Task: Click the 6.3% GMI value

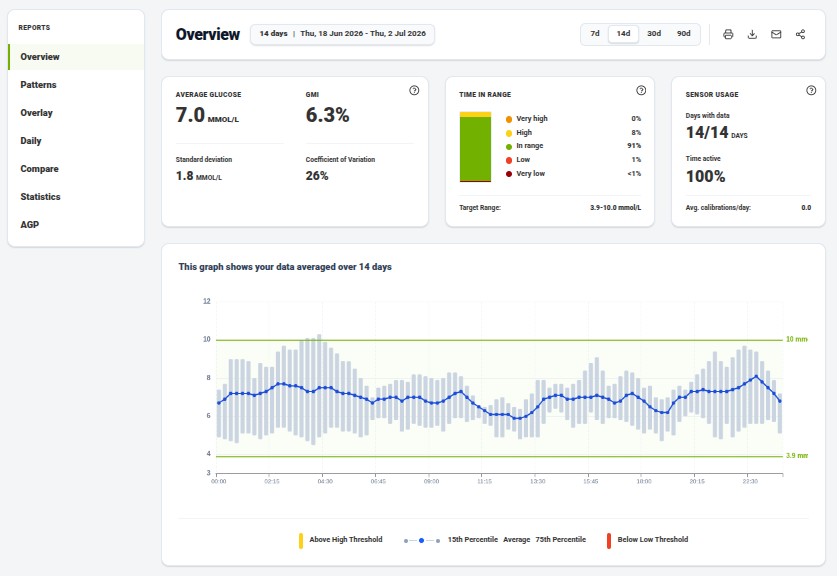Action: point(327,115)
